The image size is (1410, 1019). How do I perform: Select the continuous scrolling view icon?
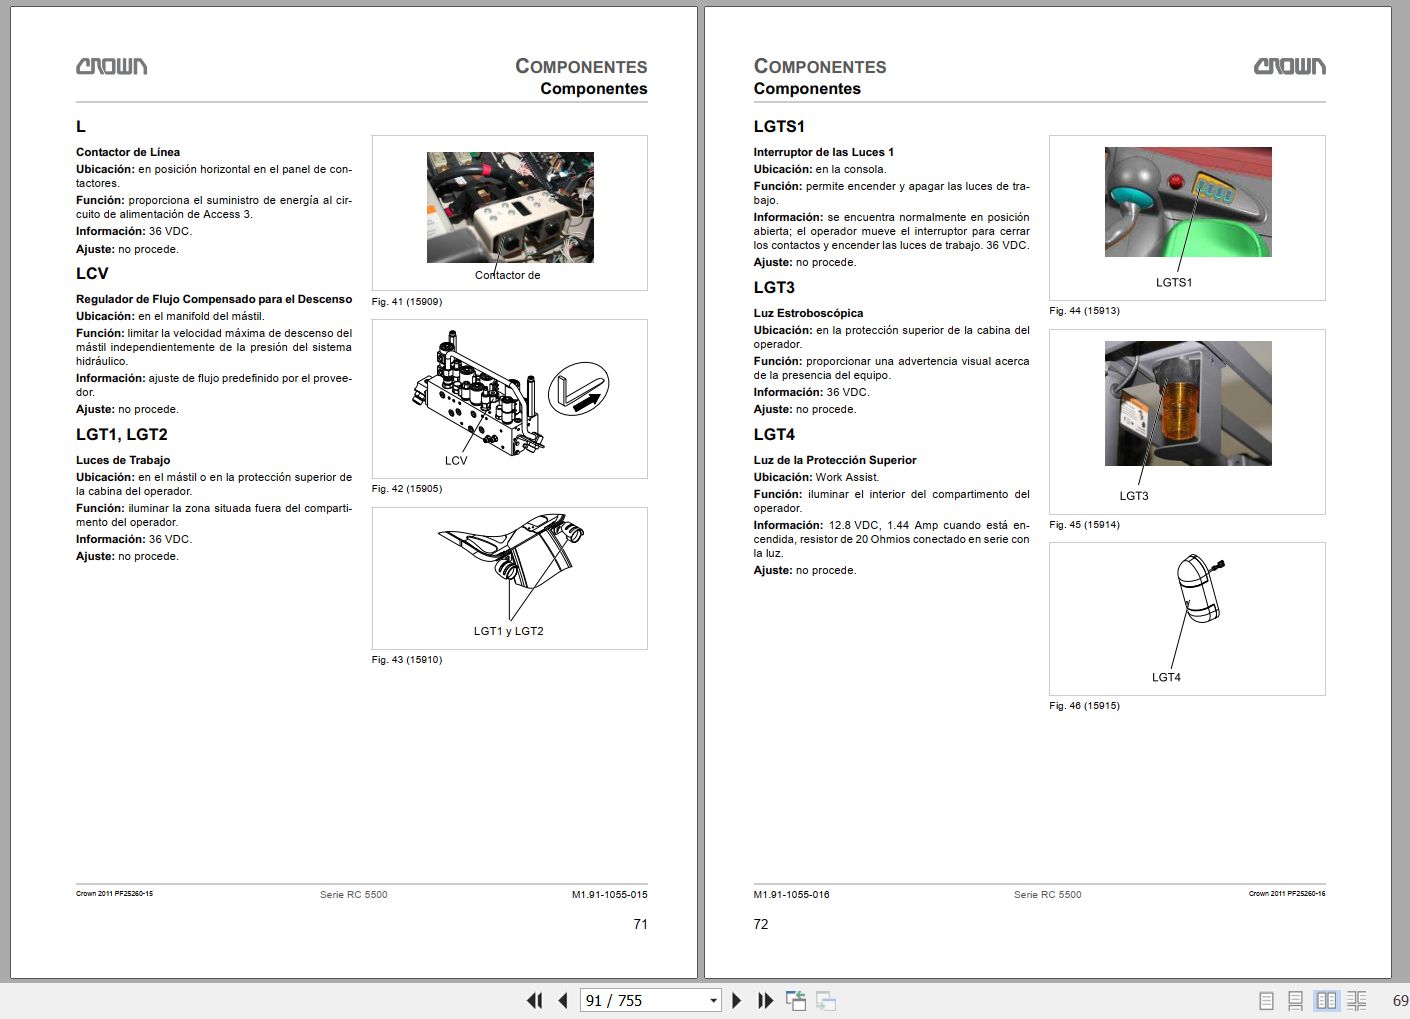coord(1296,1000)
